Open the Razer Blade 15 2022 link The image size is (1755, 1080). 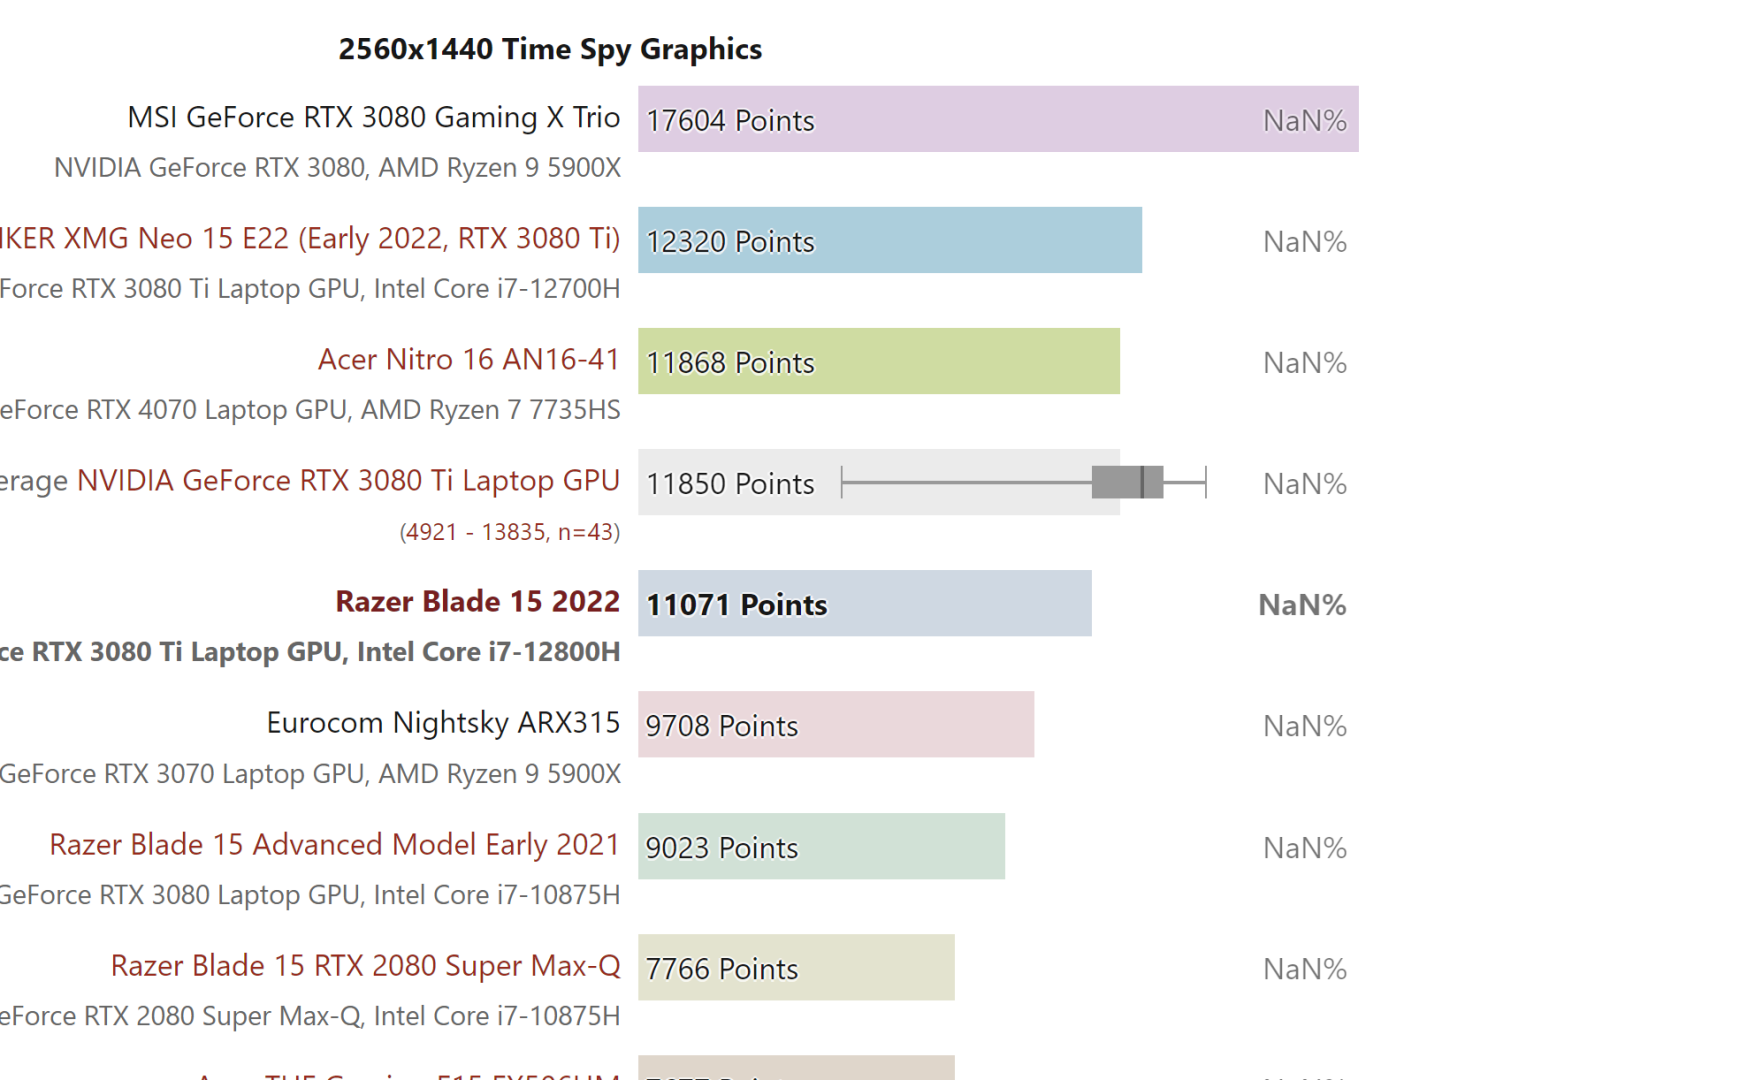pyautogui.click(x=477, y=602)
